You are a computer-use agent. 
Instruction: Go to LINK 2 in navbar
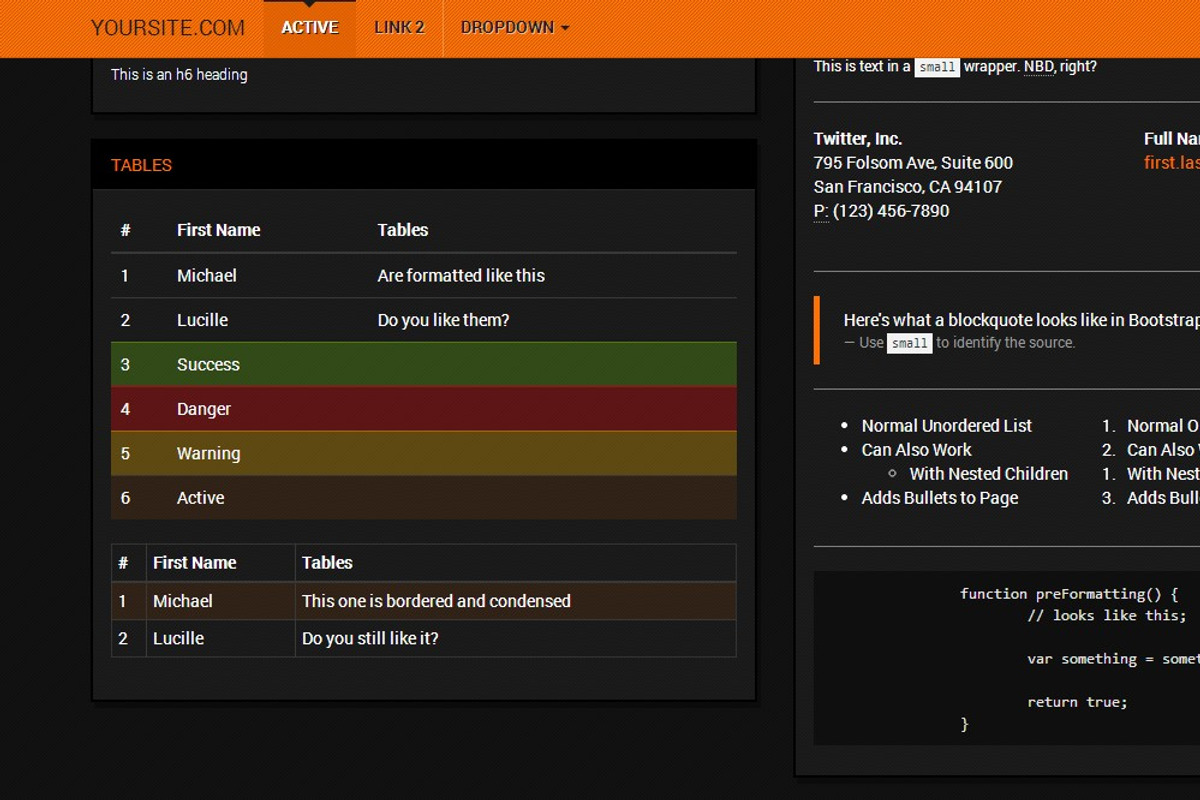(399, 28)
